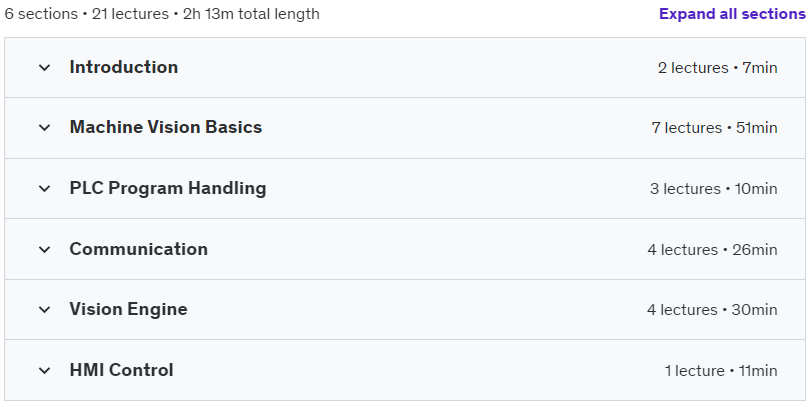This screenshot has width=811, height=407.
Task: Click the chevron next to HMI Control
Action: click(x=44, y=371)
